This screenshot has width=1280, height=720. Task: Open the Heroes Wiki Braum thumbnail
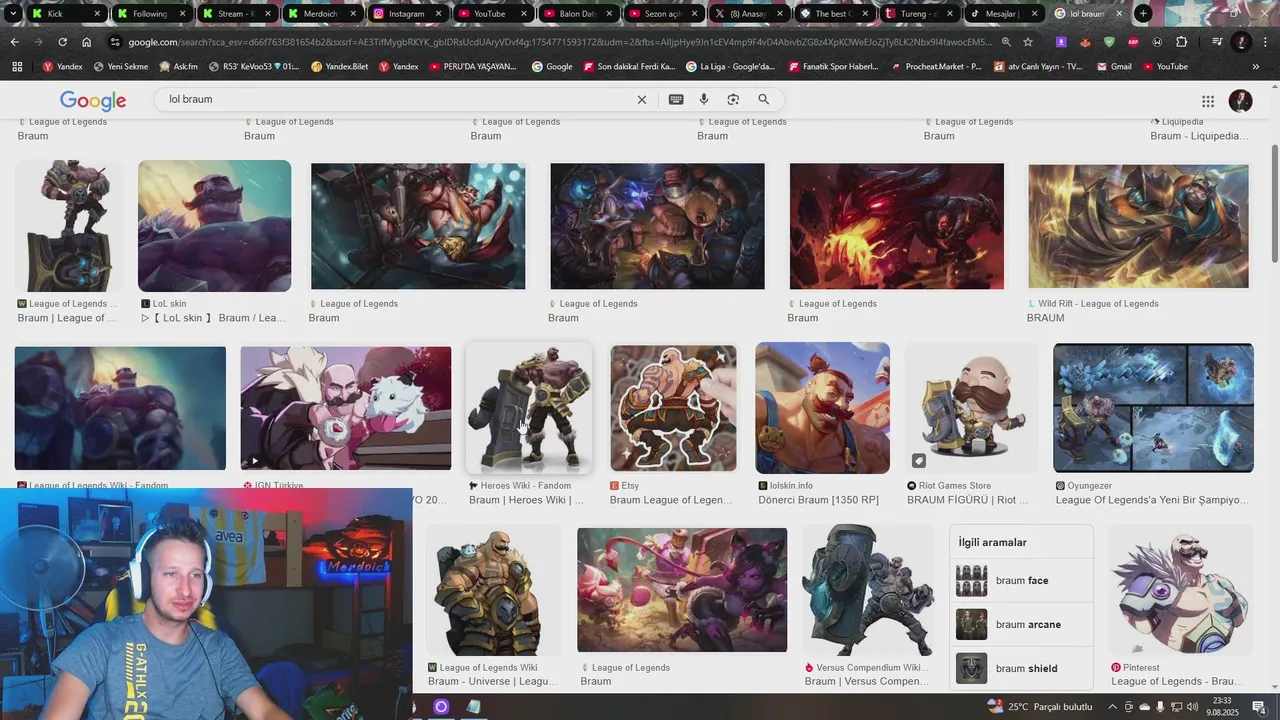coord(529,408)
